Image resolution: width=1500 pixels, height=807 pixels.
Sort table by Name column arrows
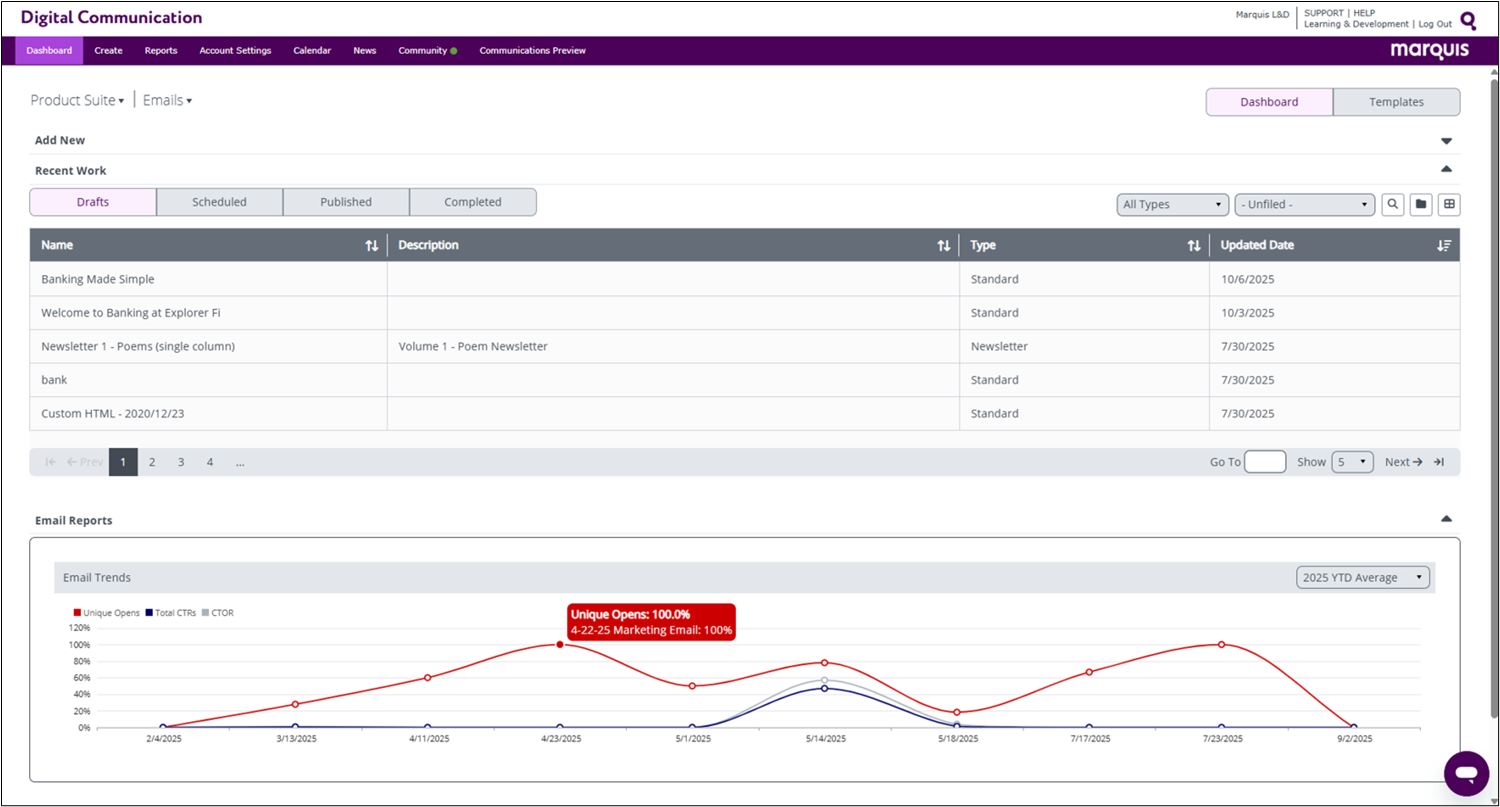click(x=372, y=245)
